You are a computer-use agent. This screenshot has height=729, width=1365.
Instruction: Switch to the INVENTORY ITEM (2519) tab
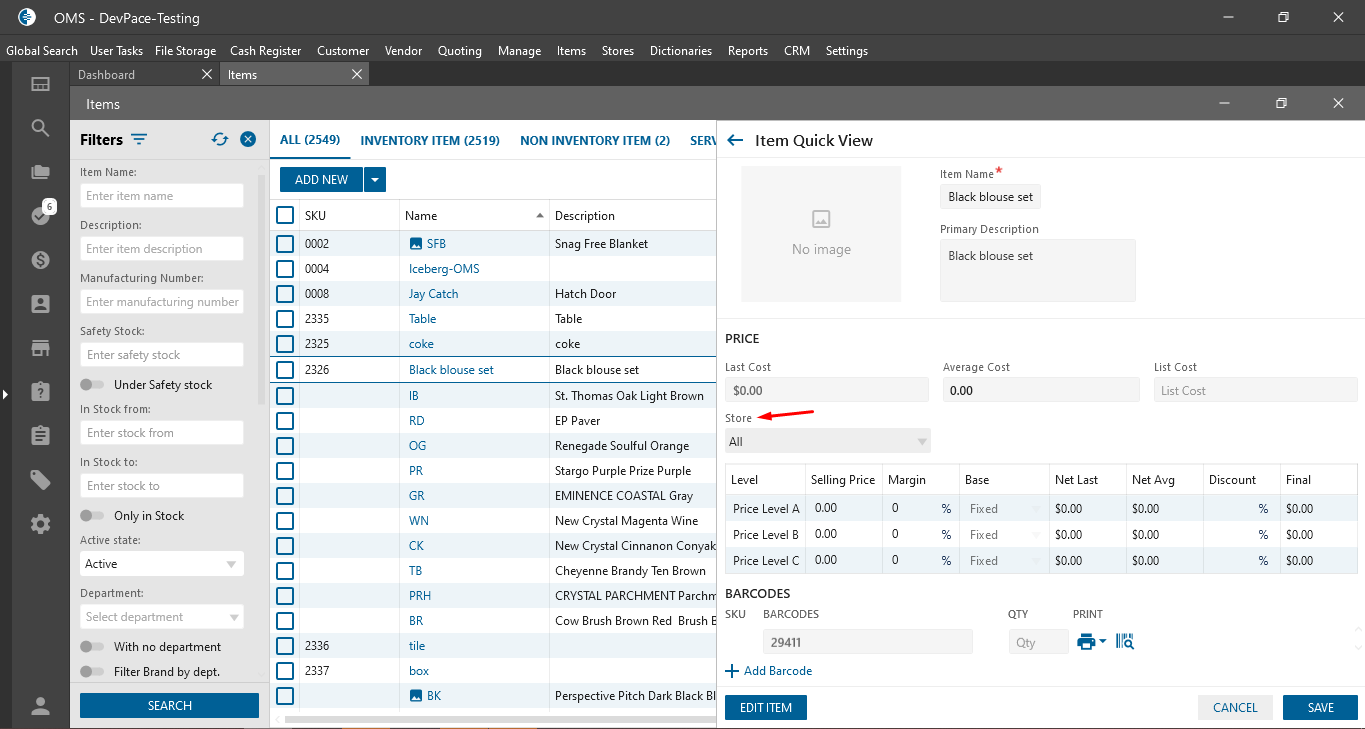[430, 141]
